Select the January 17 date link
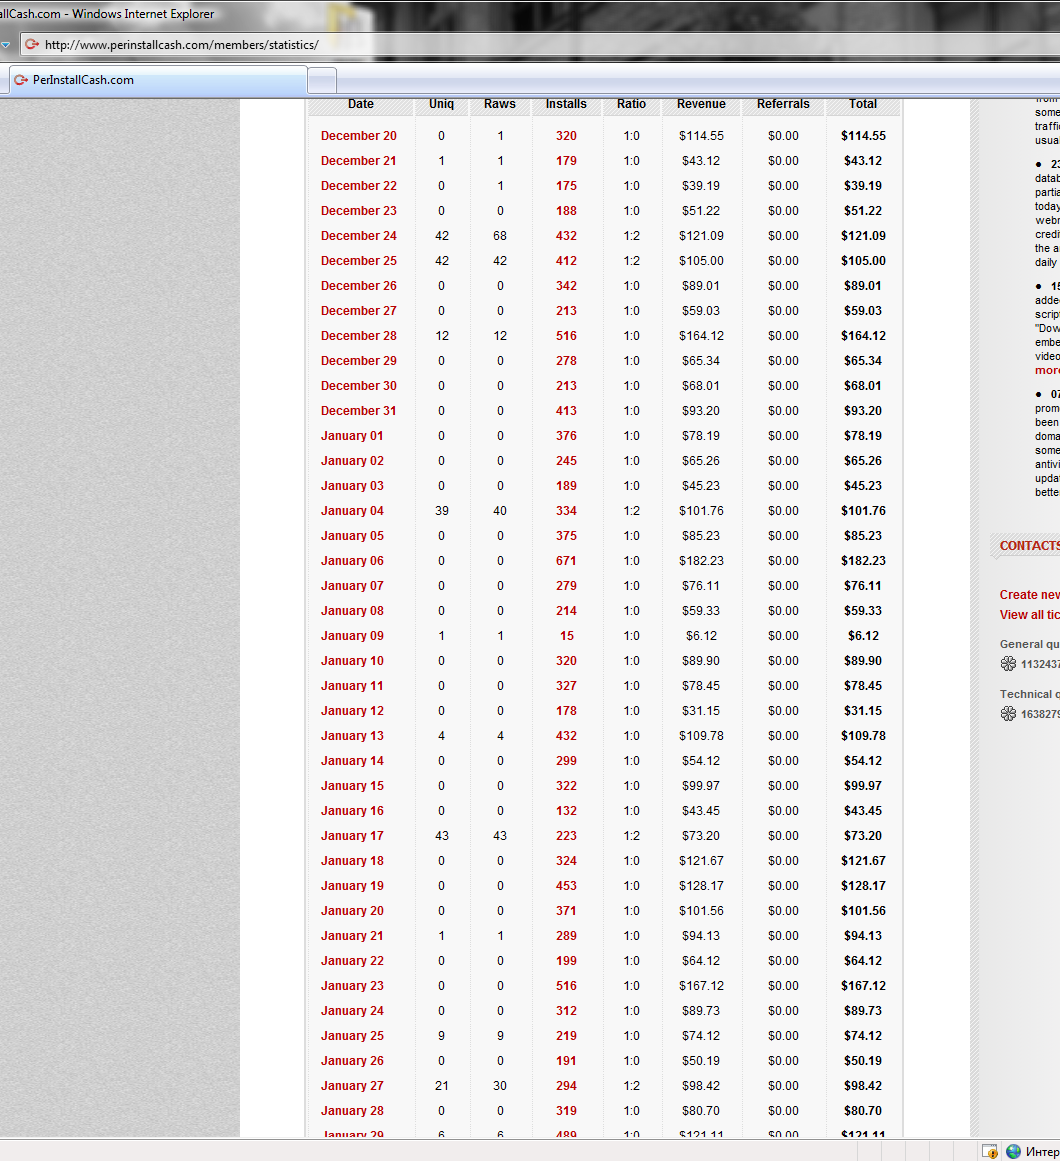 [352, 836]
